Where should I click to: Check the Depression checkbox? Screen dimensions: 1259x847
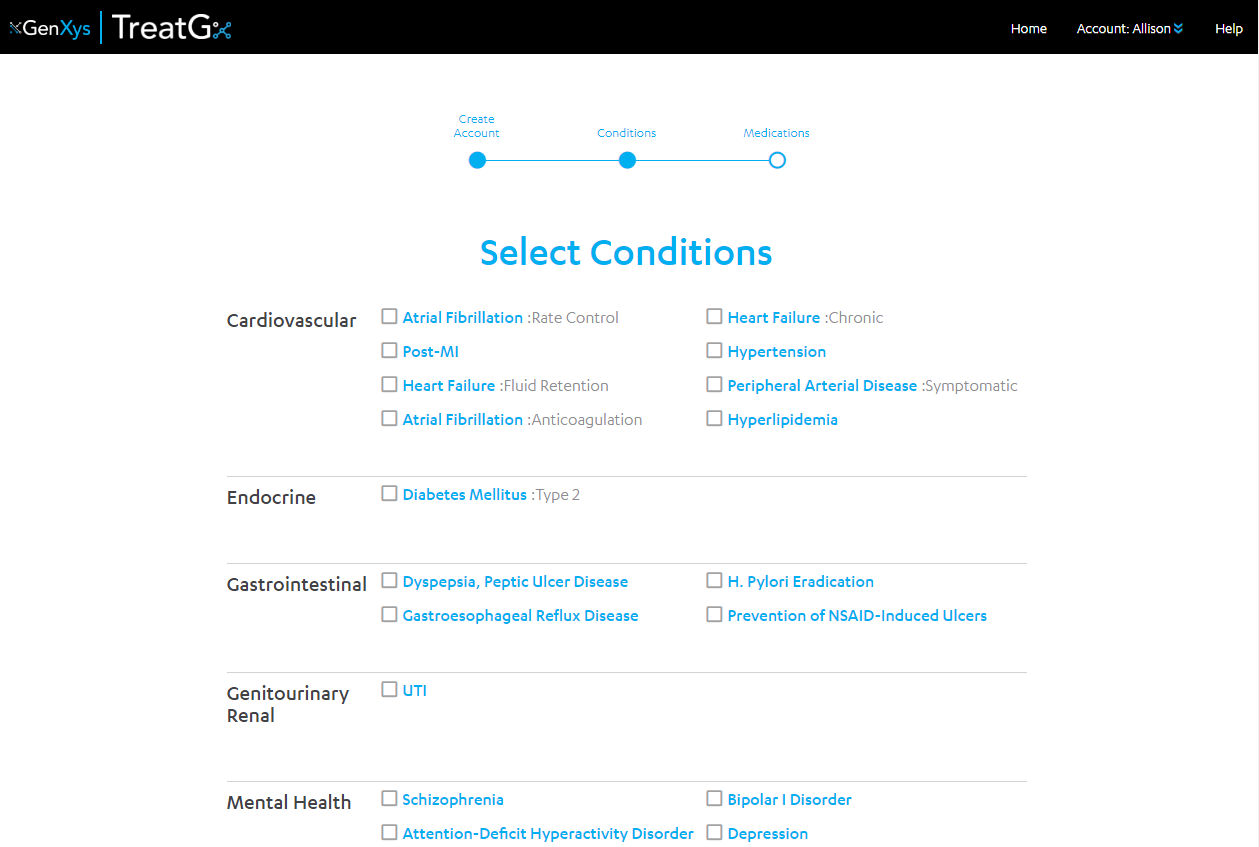(x=714, y=833)
